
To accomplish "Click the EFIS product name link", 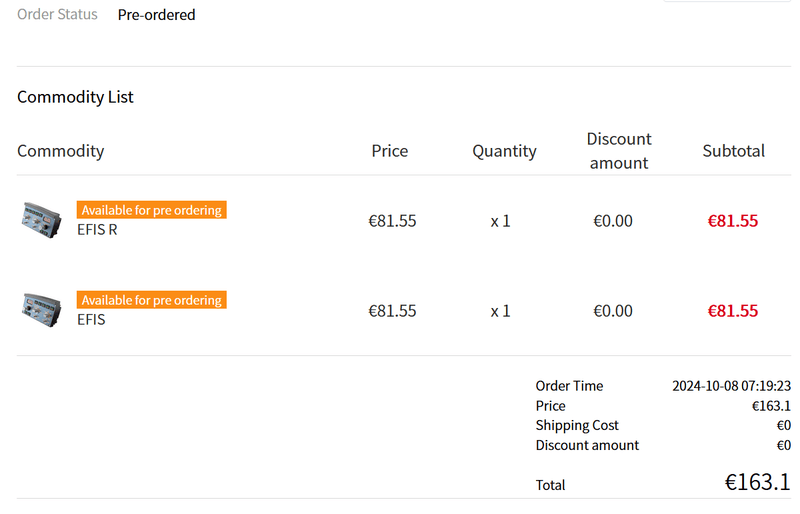I will pos(91,320).
